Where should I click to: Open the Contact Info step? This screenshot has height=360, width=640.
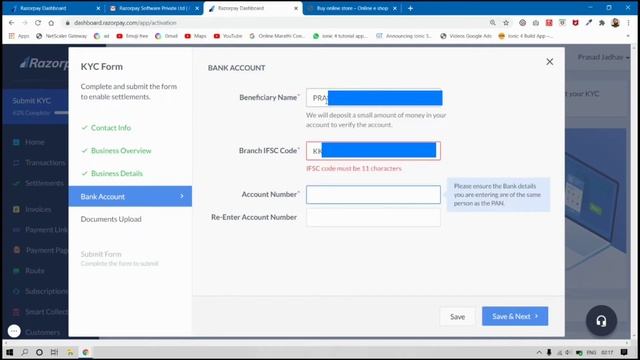pyautogui.click(x=111, y=128)
